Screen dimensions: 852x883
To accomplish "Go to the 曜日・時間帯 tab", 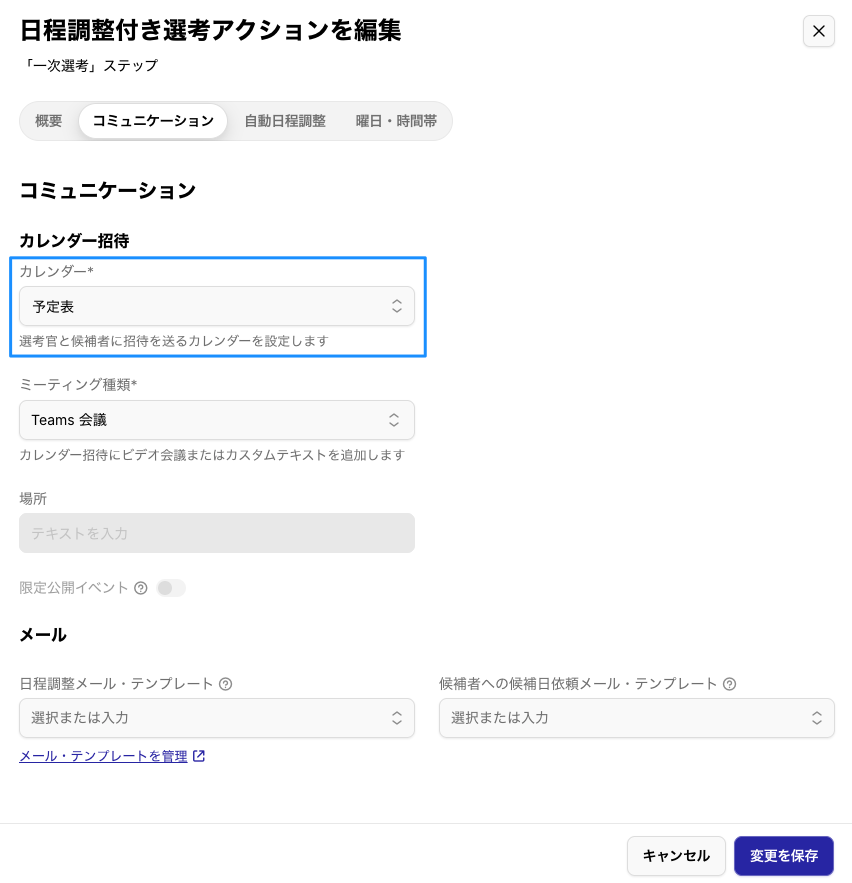I will [396, 121].
